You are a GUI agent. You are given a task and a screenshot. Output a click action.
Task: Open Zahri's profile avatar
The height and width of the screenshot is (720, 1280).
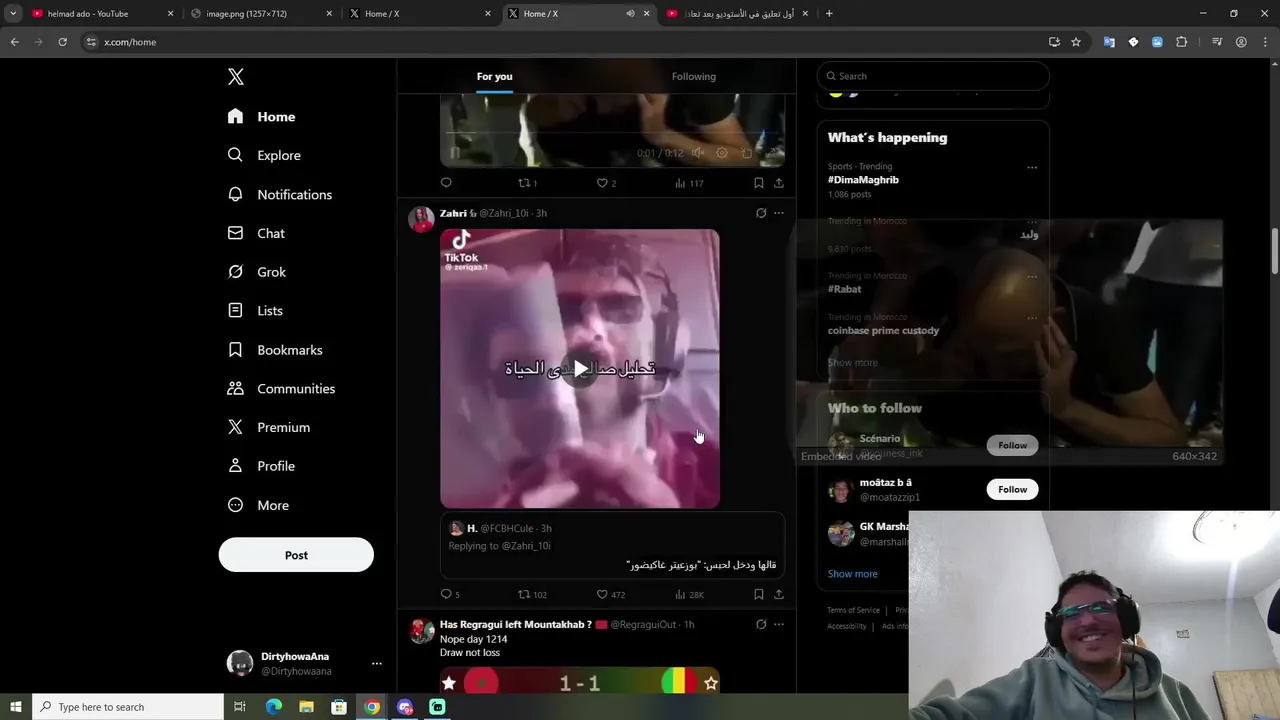pos(421,219)
